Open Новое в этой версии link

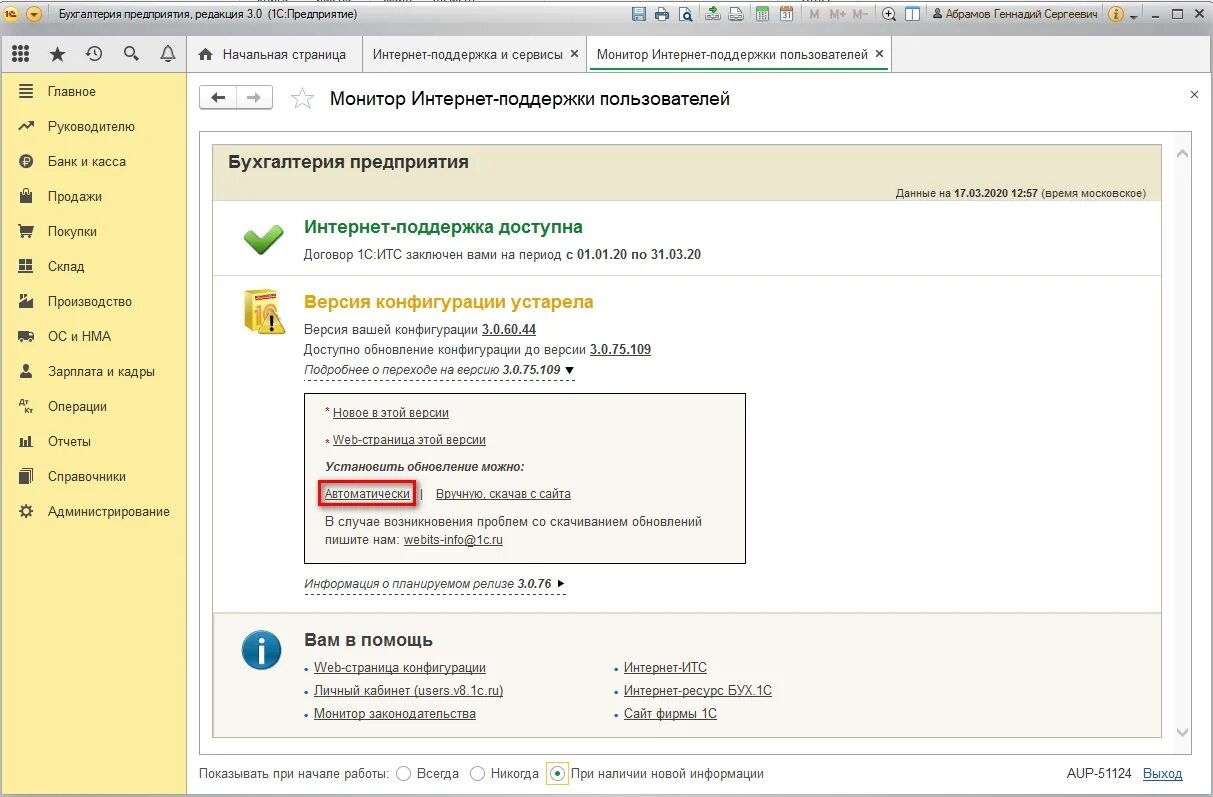click(x=391, y=412)
